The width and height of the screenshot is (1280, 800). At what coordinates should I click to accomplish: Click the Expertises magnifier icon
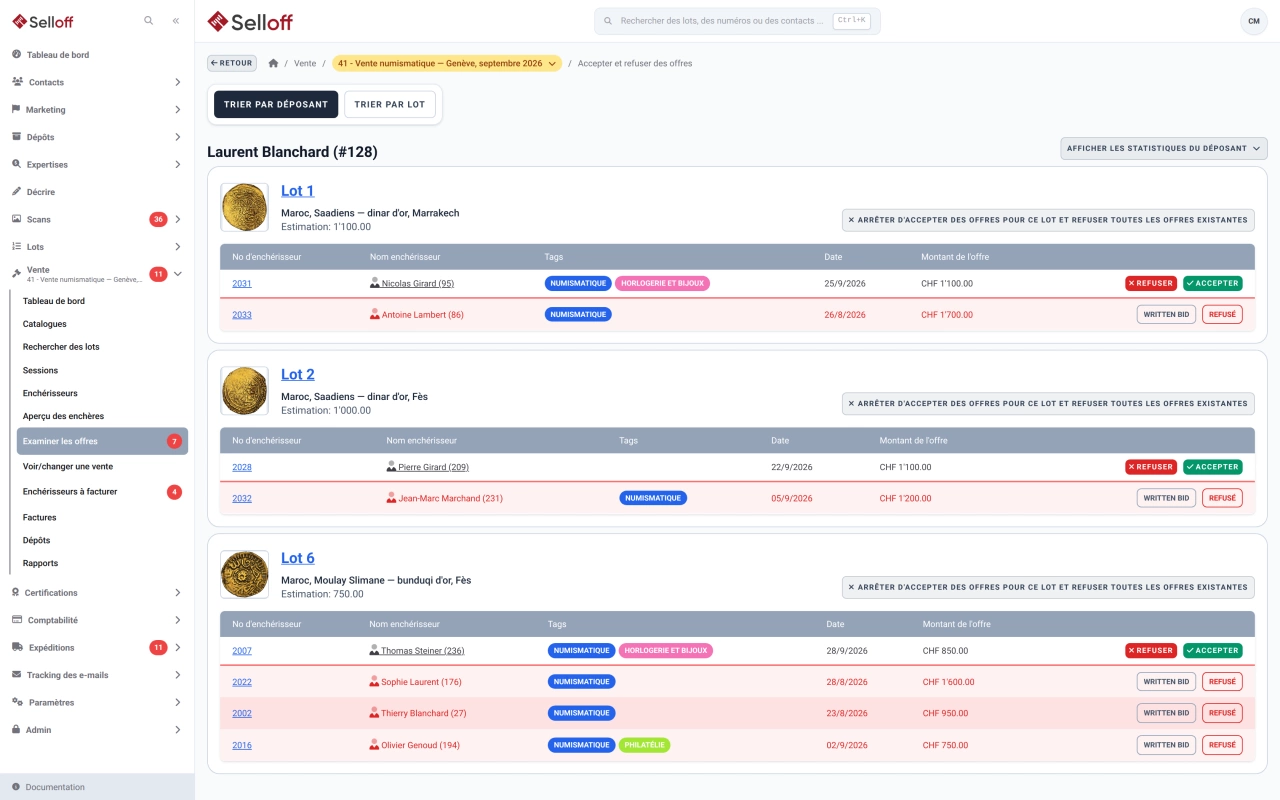16,164
